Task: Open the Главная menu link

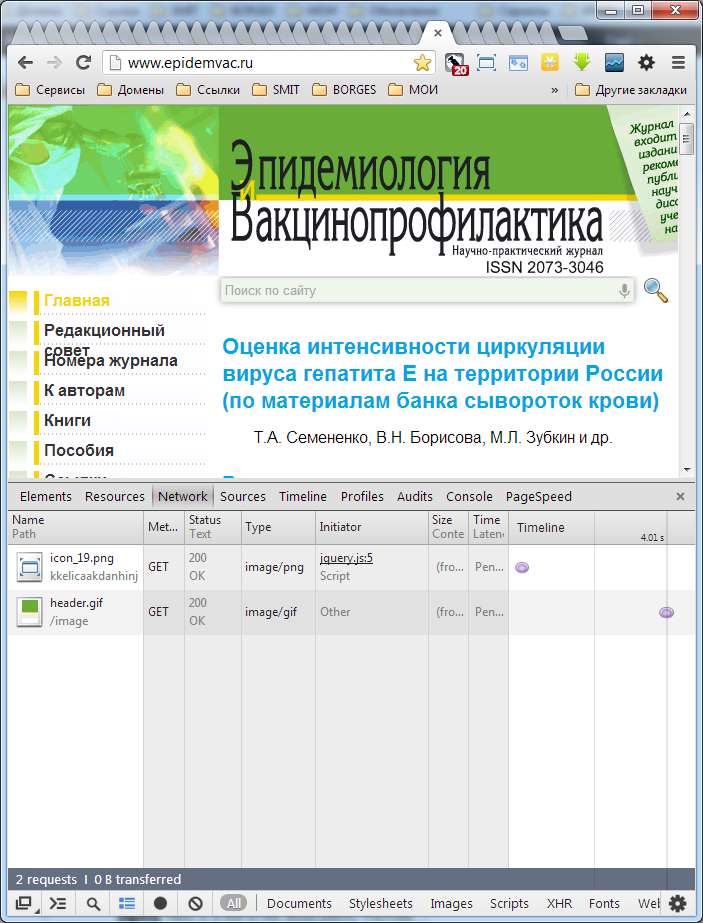Action: (x=77, y=300)
